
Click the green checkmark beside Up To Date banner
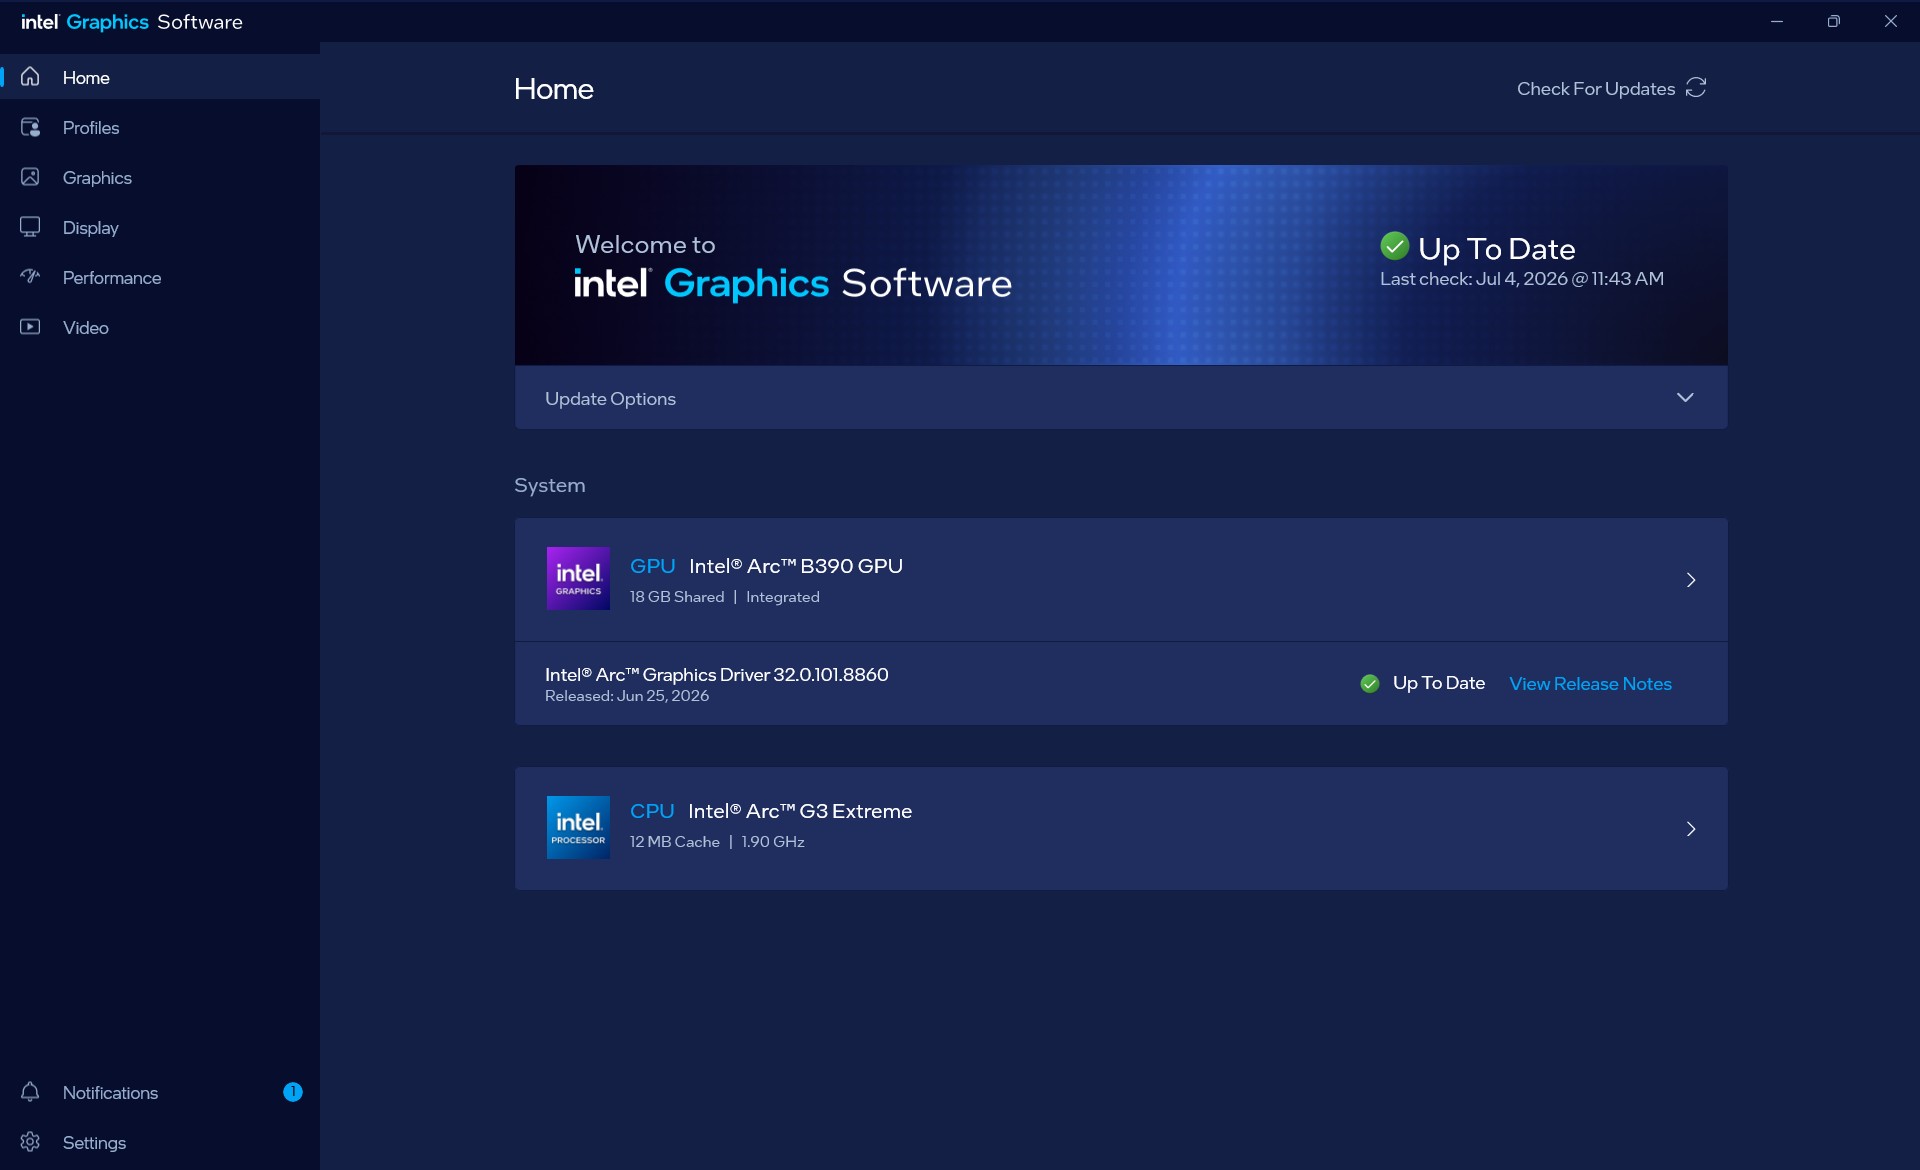(x=1394, y=246)
